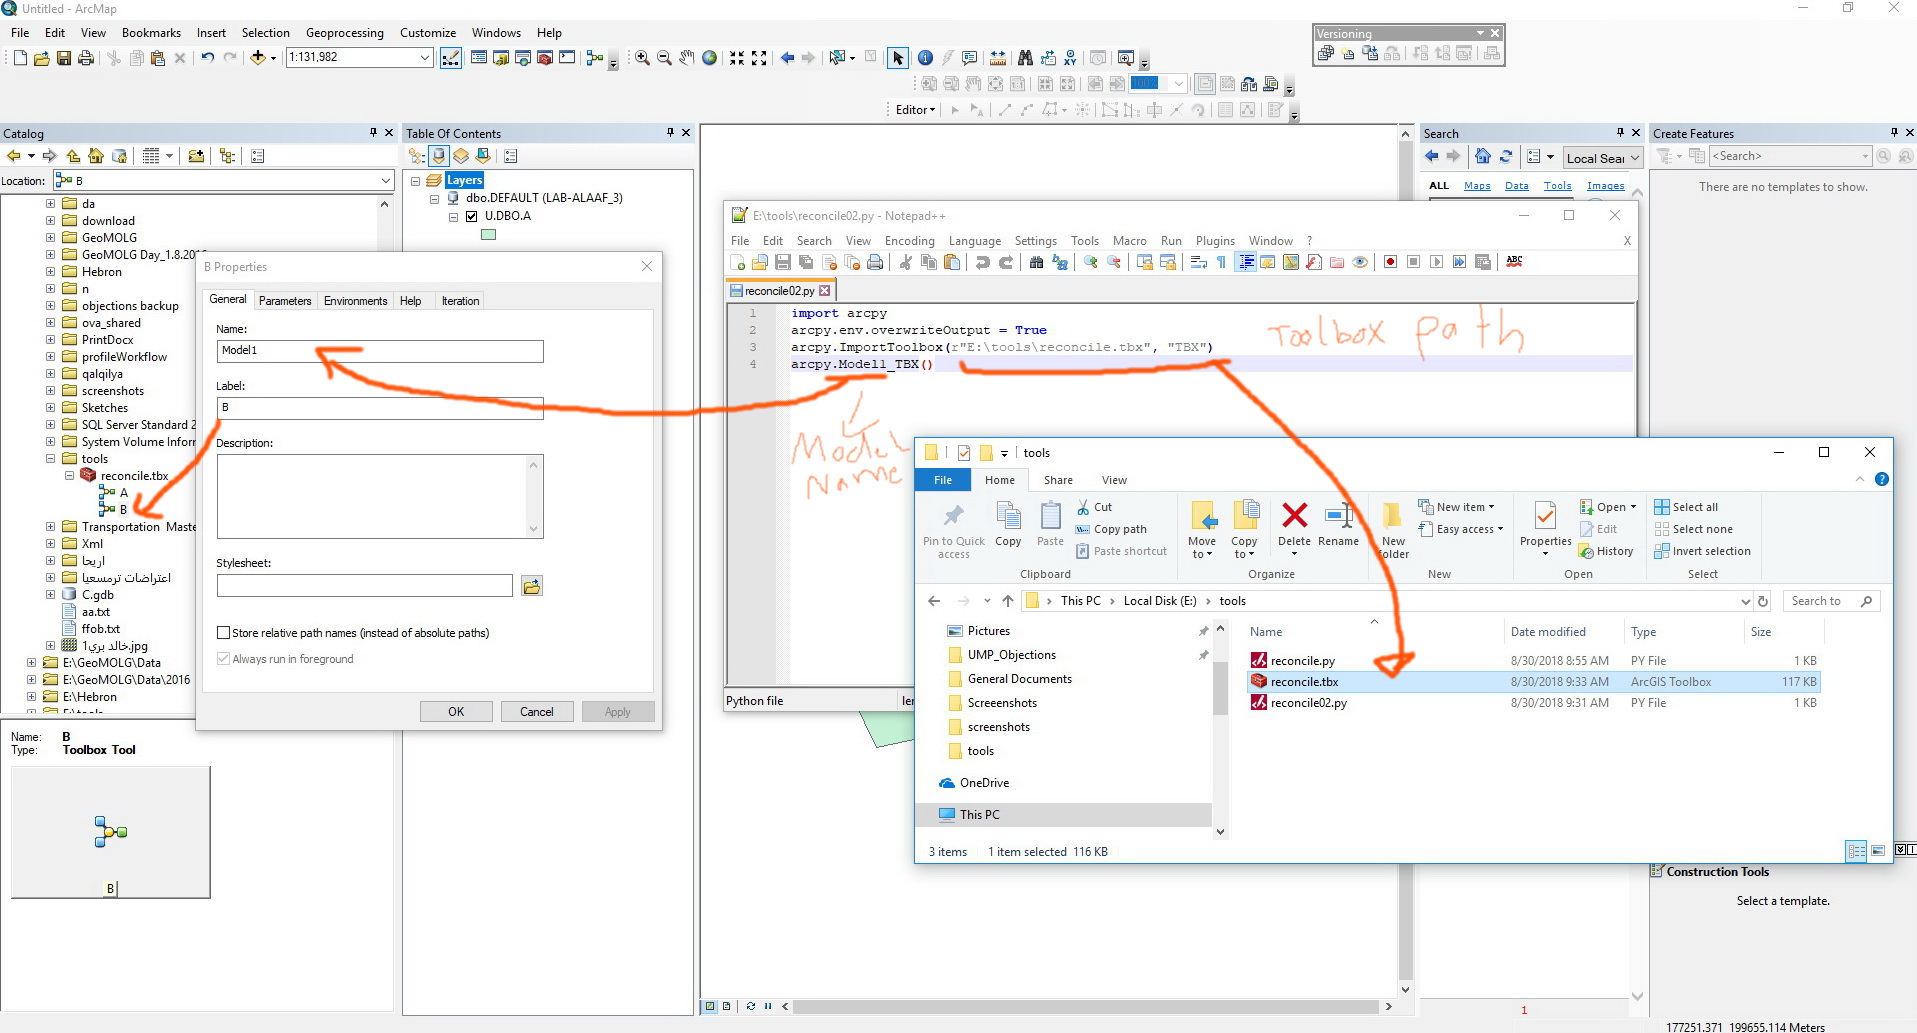The image size is (1917, 1033).
Task: Click Maps filter link in Search panel
Action: pos(1477,186)
